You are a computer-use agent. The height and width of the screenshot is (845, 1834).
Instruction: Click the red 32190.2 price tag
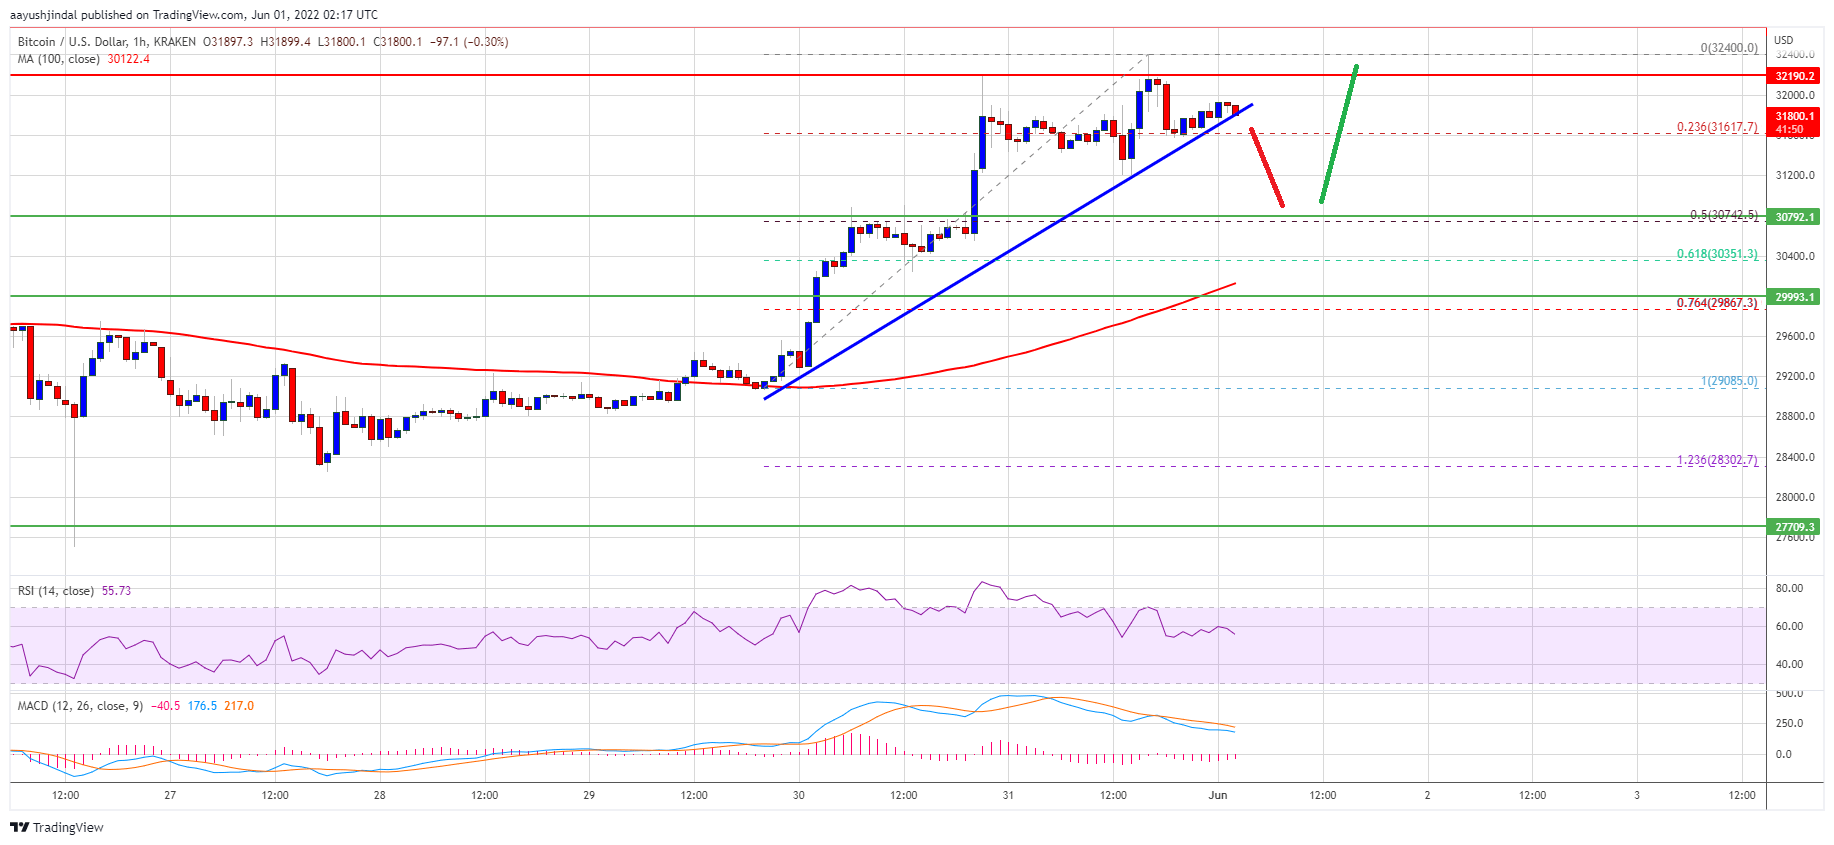(x=1794, y=76)
